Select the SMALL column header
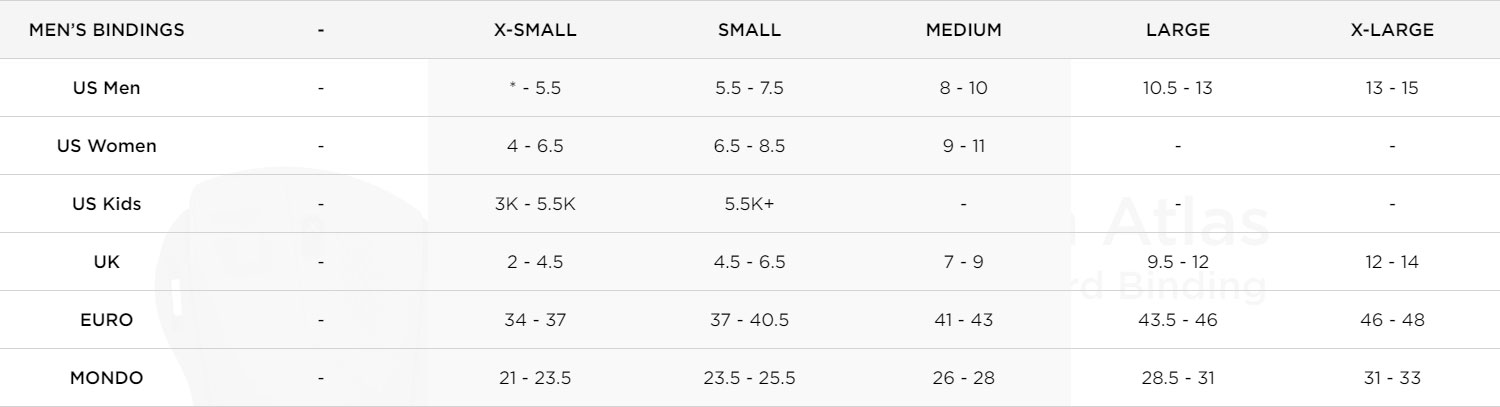This screenshot has height=407, width=1500. point(749,30)
